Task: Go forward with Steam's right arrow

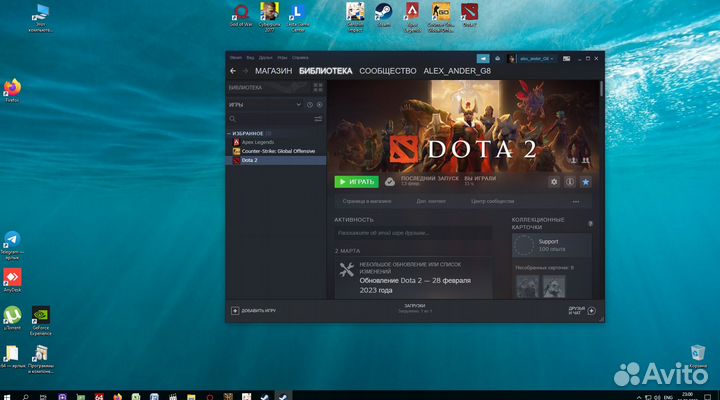Action: click(x=245, y=71)
